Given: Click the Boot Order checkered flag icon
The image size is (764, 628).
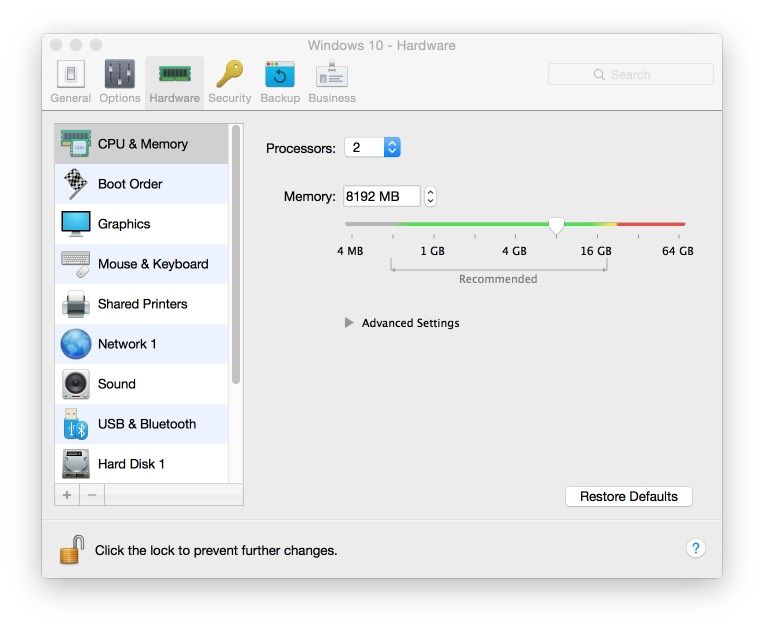Looking at the screenshot, I should pyautogui.click(x=76, y=184).
